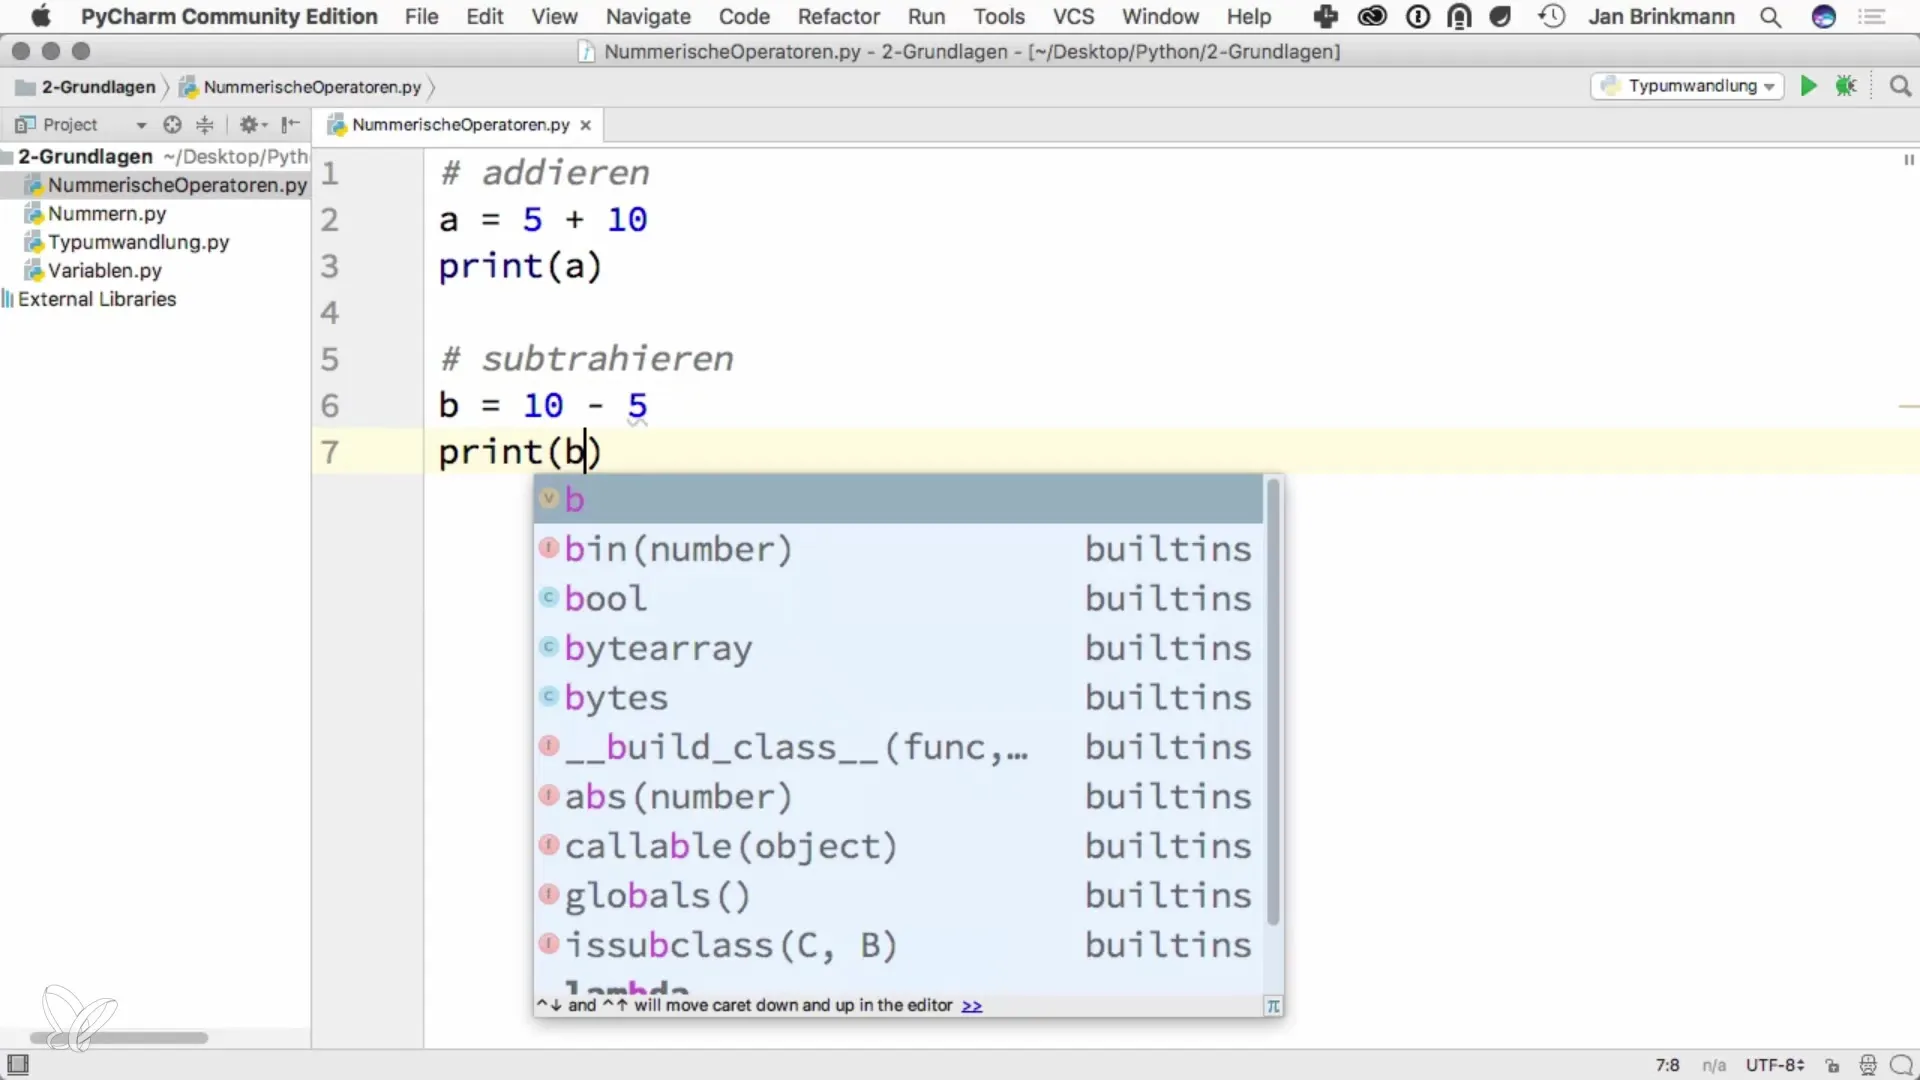Open Nummern.py in project tree
1920x1080 pixels.
point(107,214)
